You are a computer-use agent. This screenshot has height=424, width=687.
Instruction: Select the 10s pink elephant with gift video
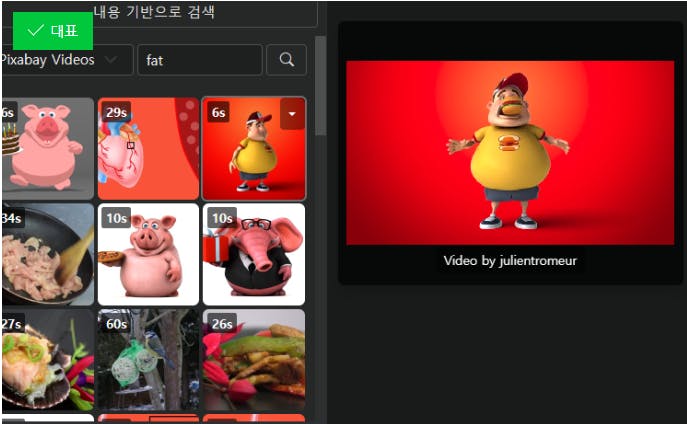pos(254,254)
